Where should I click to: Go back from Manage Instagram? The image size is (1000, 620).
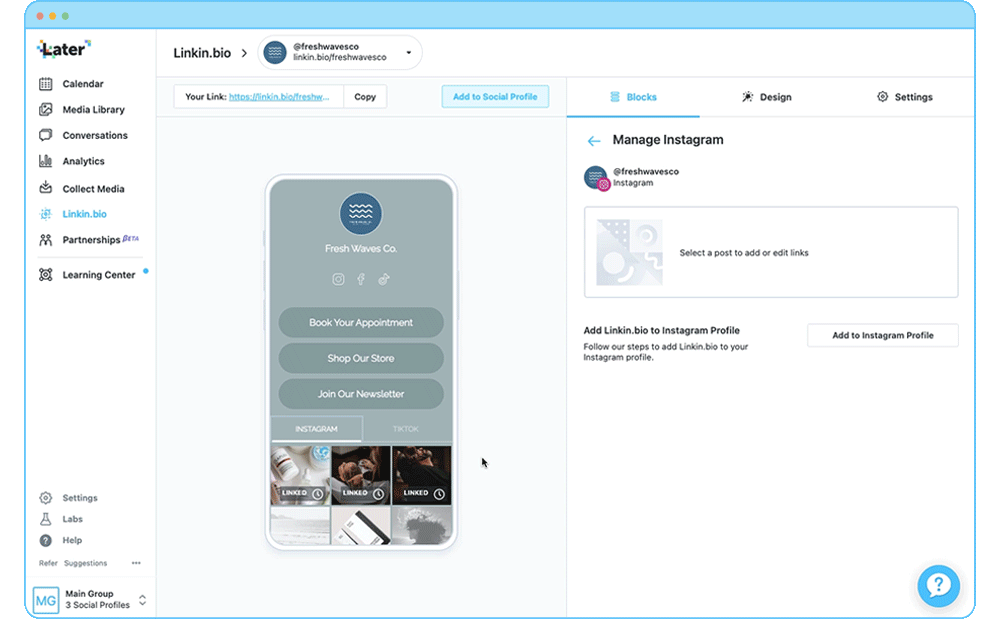(x=594, y=141)
